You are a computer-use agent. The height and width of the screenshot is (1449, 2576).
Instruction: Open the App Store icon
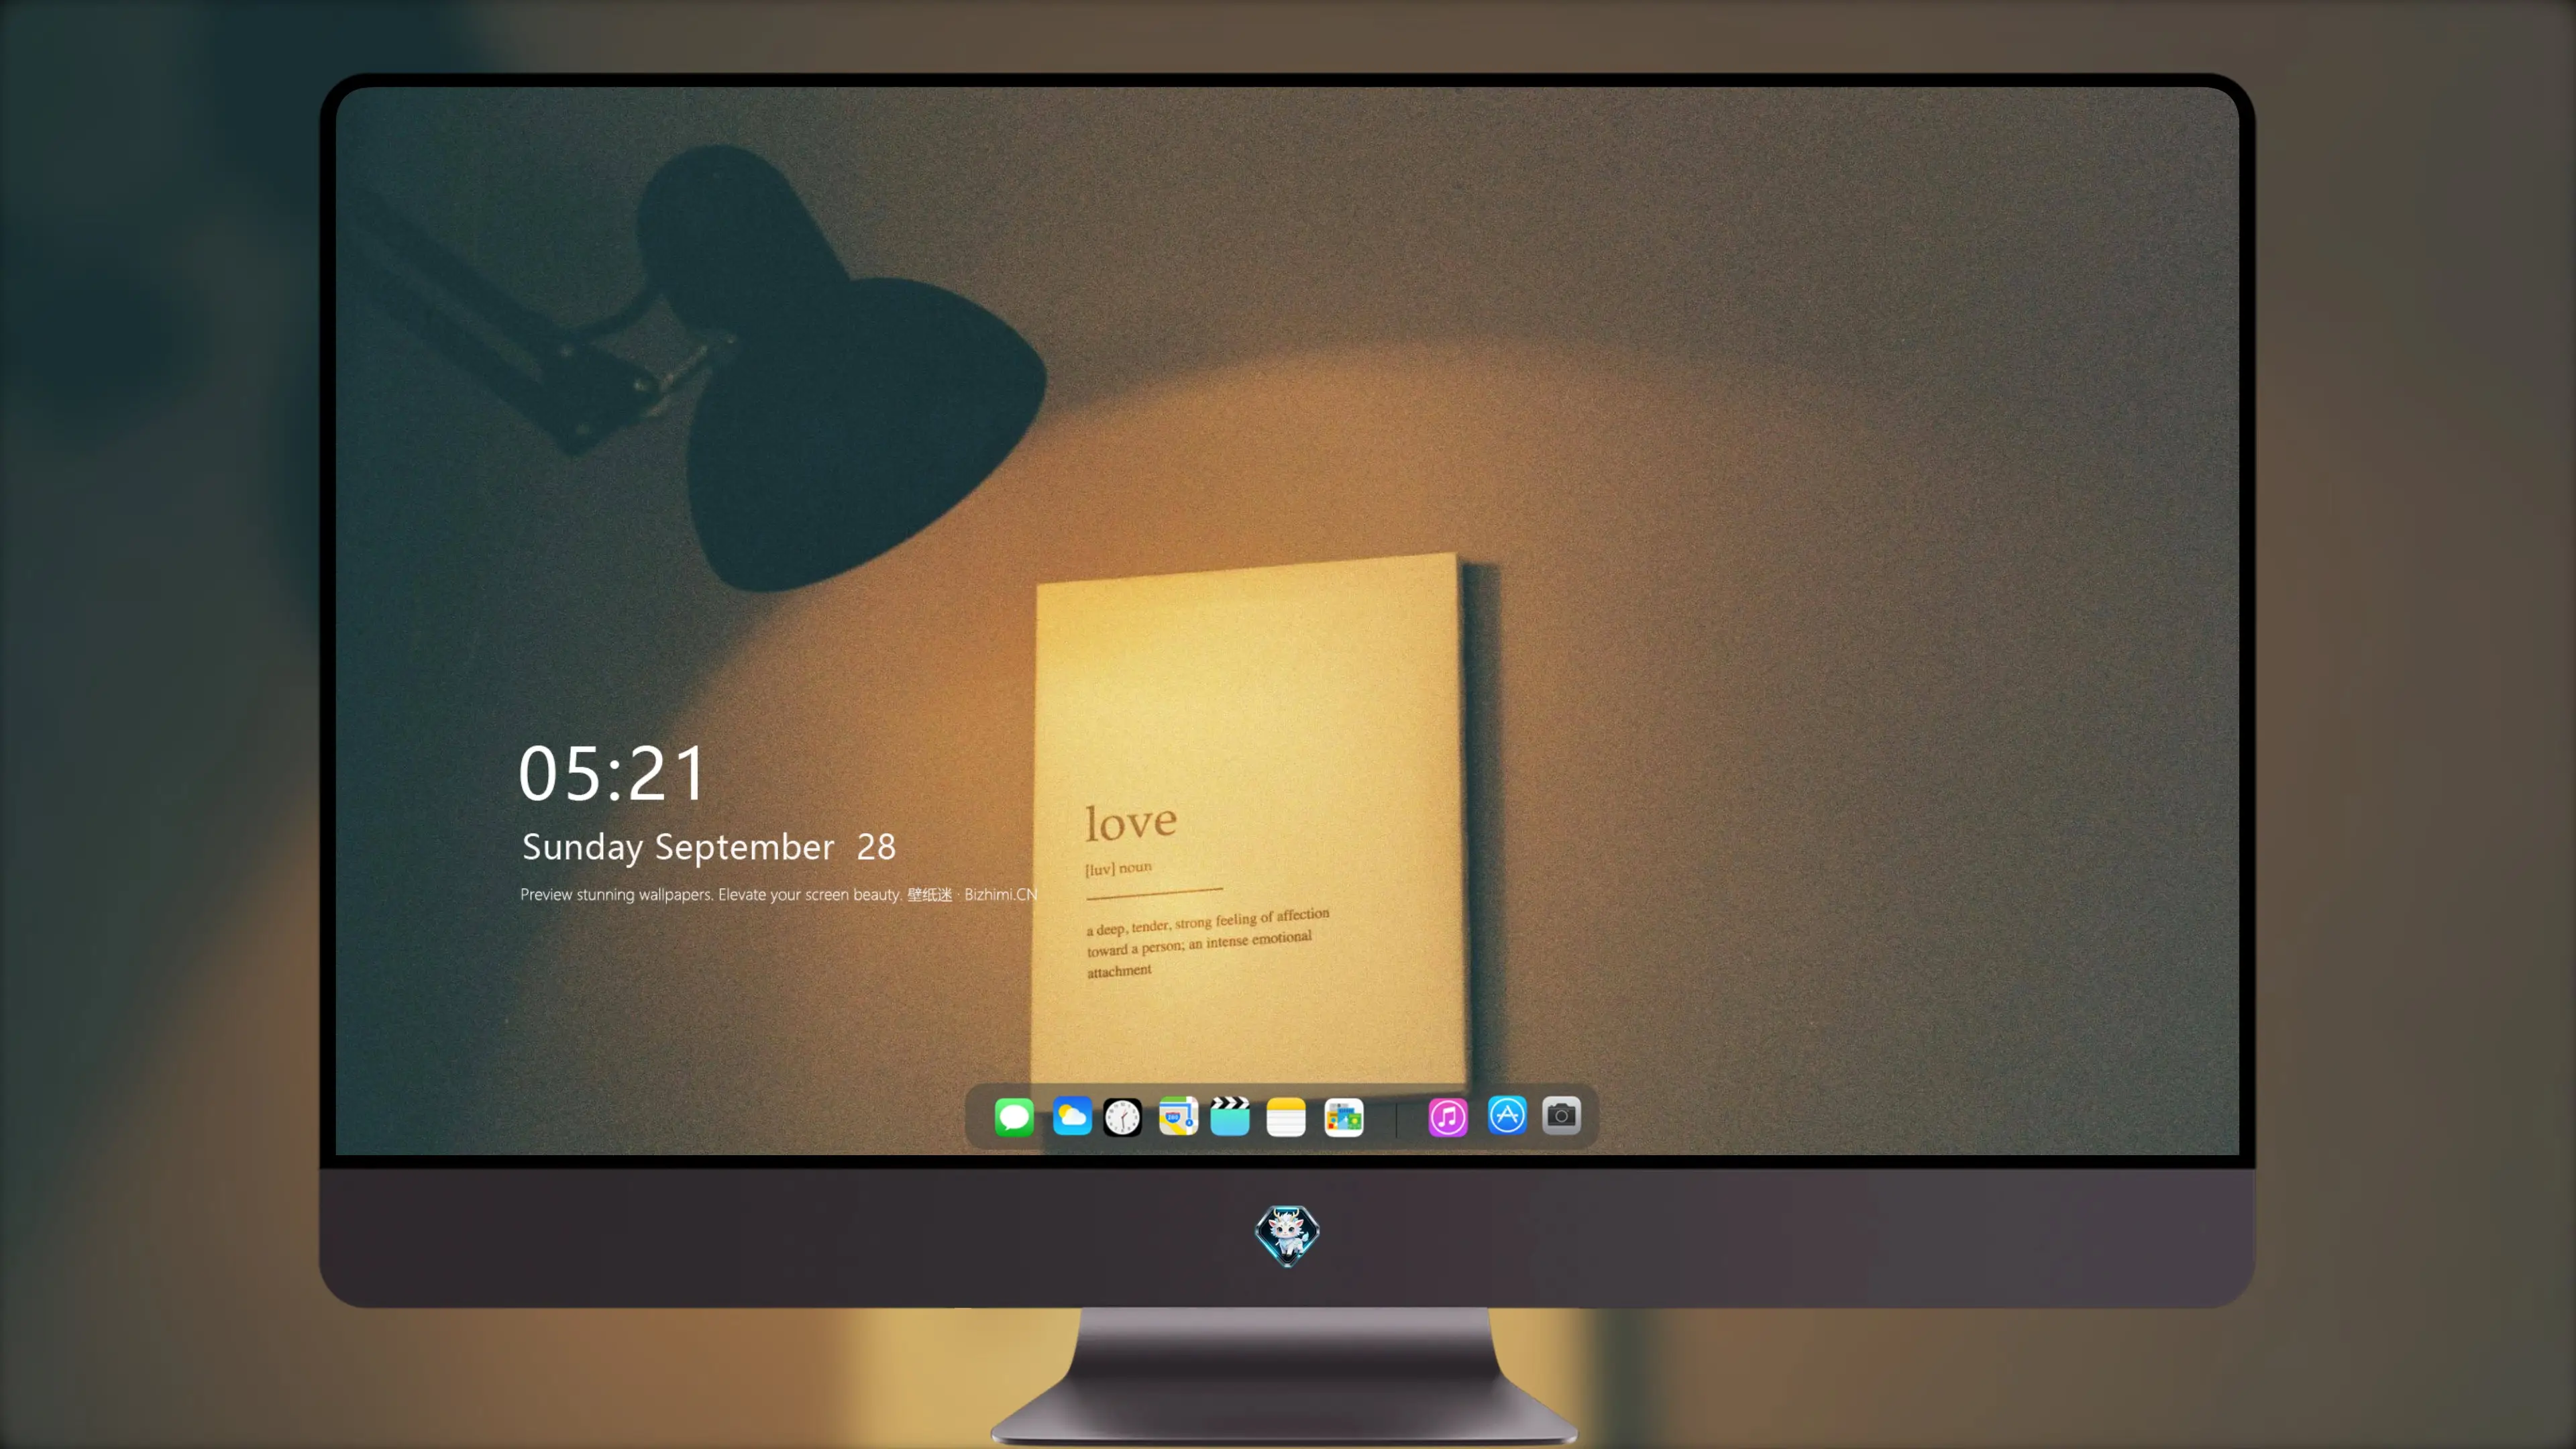[x=1507, y=1115]
